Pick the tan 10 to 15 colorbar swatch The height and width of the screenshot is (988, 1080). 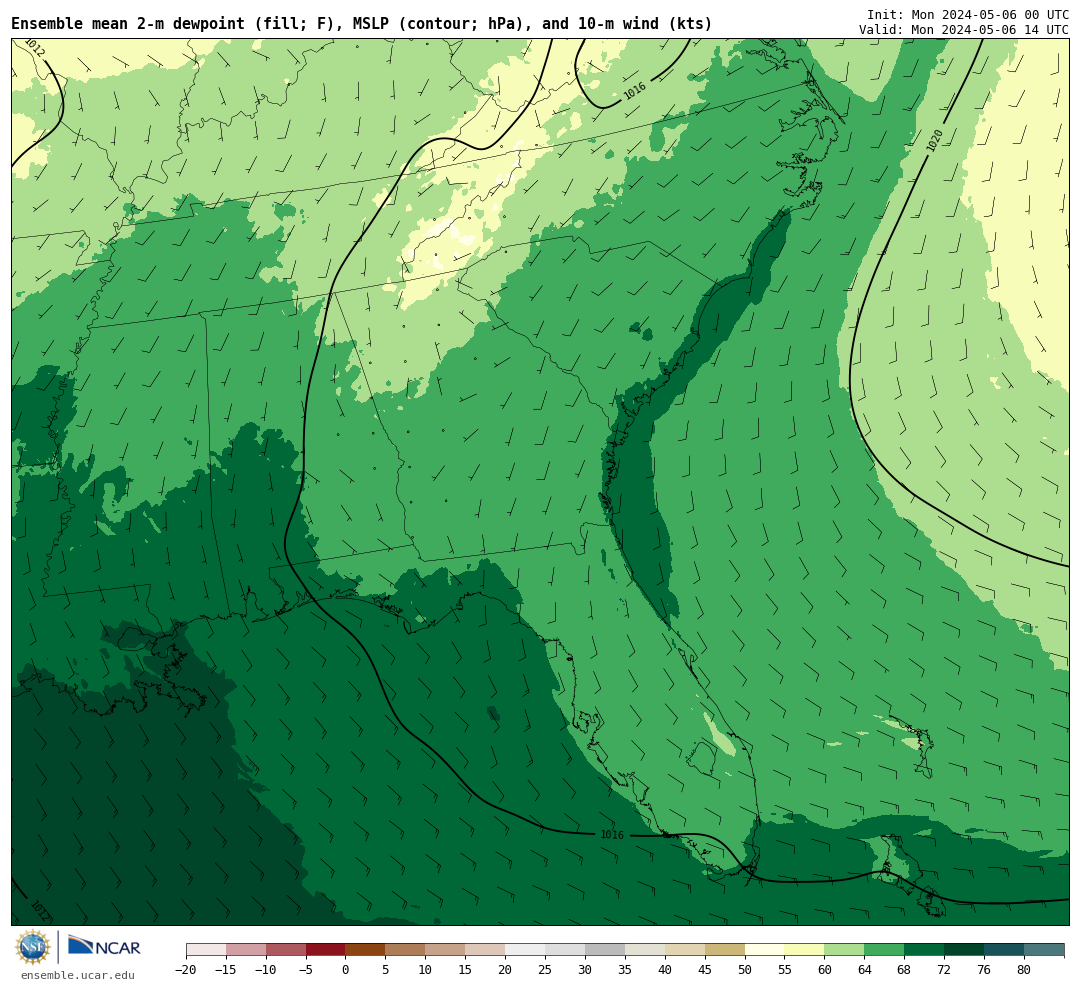tap(445, 950)
